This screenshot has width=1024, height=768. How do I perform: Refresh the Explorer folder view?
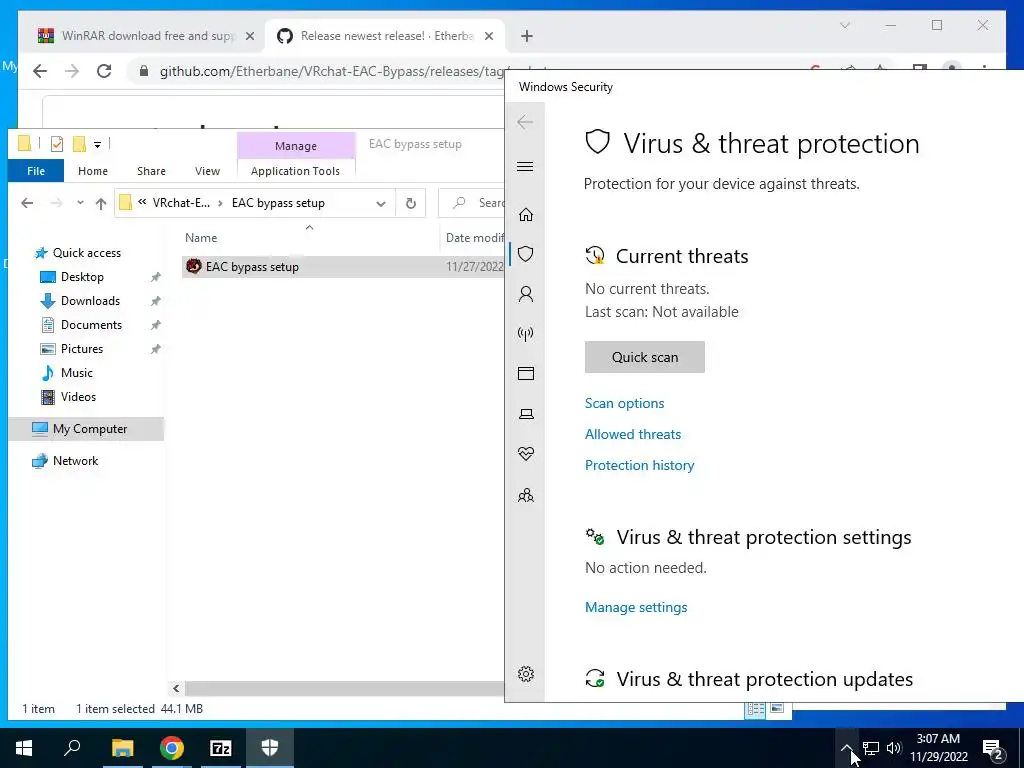pyautogui.click(x=411, y=204)
